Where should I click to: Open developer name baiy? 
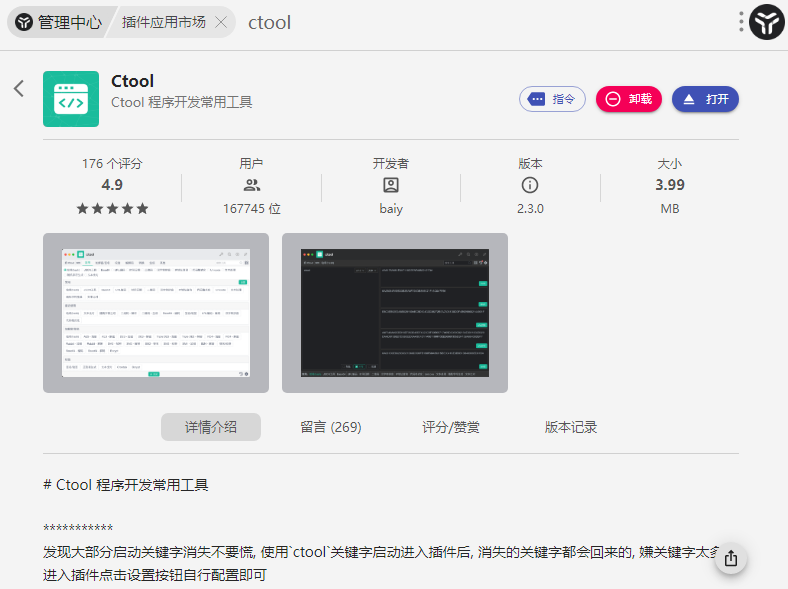(x=391, y=209)
